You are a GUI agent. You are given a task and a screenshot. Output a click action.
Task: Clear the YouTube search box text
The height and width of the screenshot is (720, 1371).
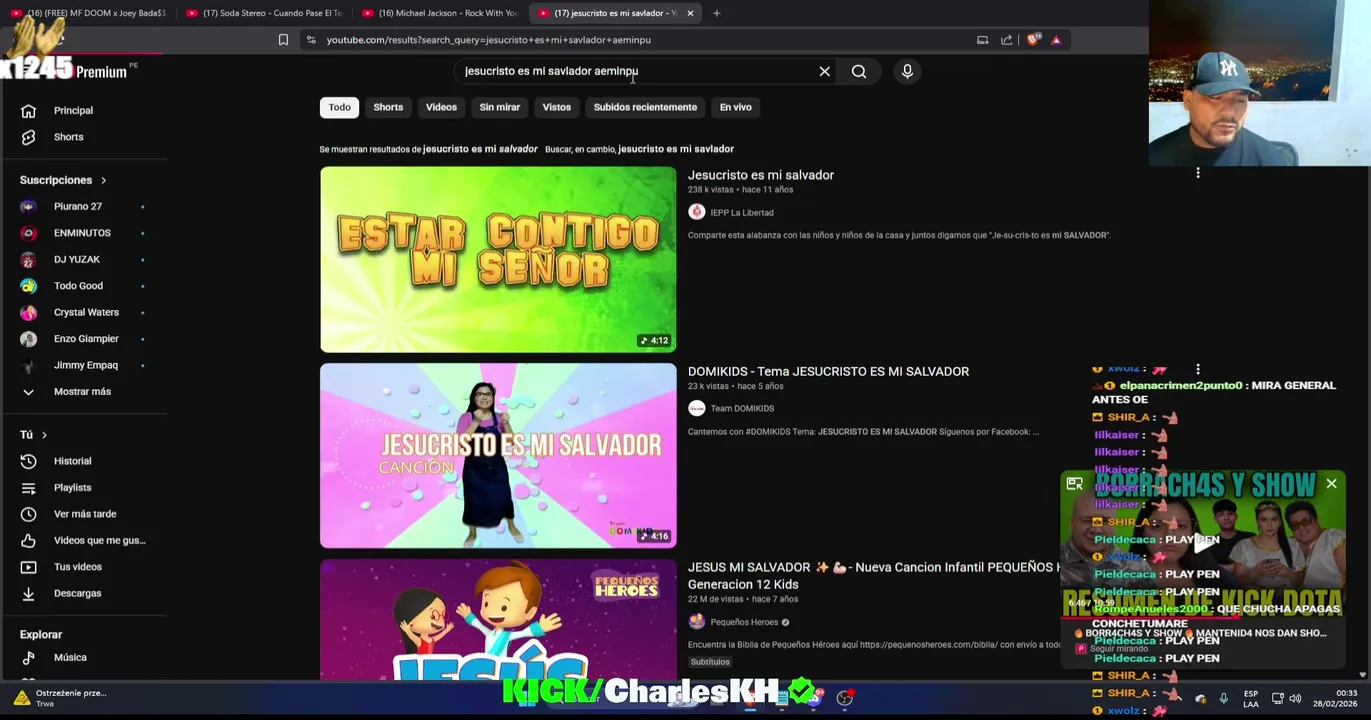point(824,71)
